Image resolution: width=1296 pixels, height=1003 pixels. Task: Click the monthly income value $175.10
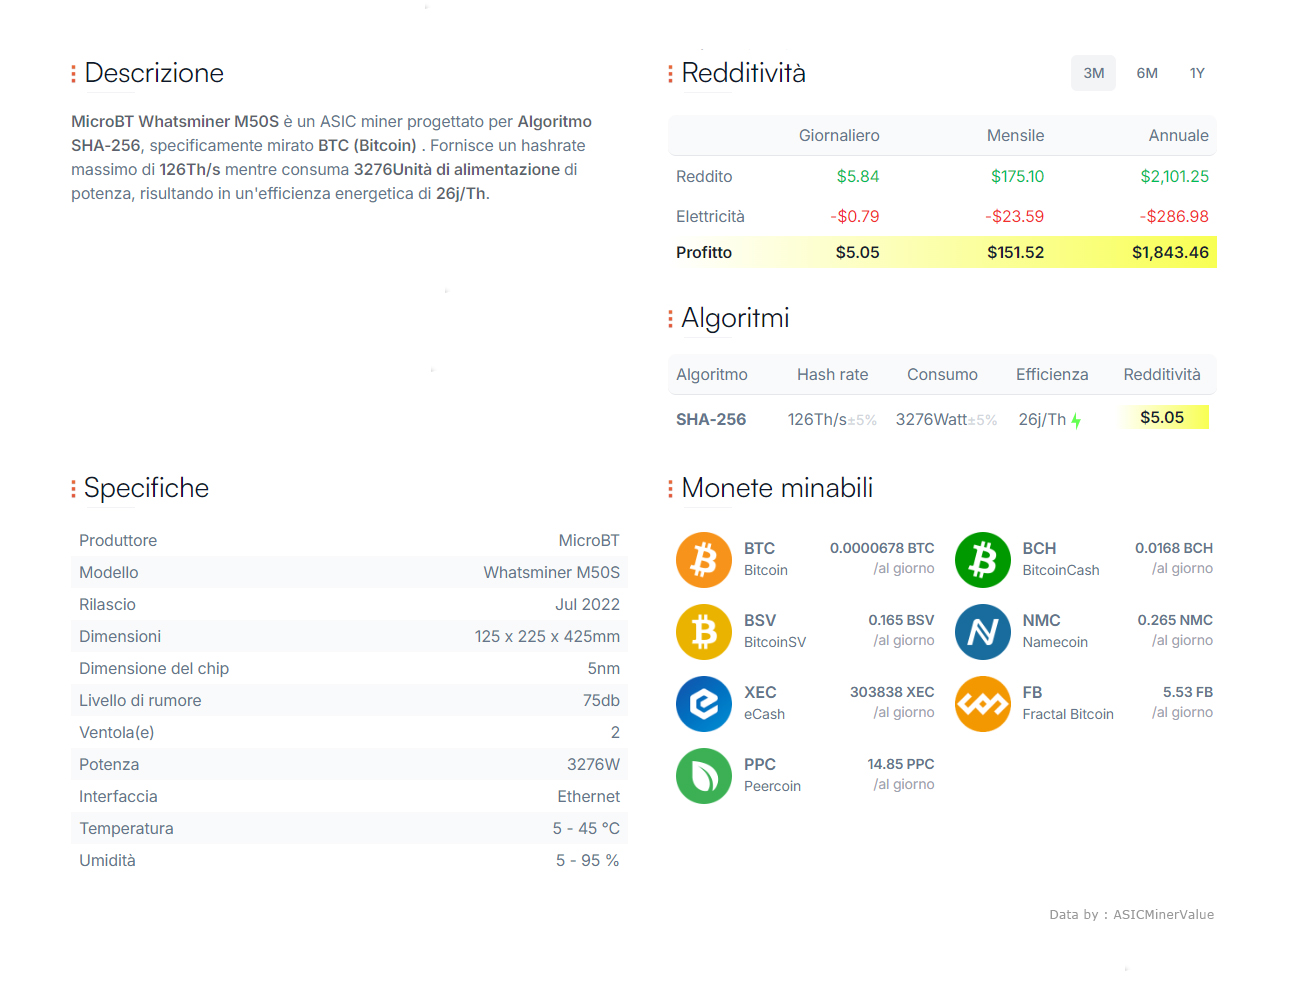coord(1017,176)
